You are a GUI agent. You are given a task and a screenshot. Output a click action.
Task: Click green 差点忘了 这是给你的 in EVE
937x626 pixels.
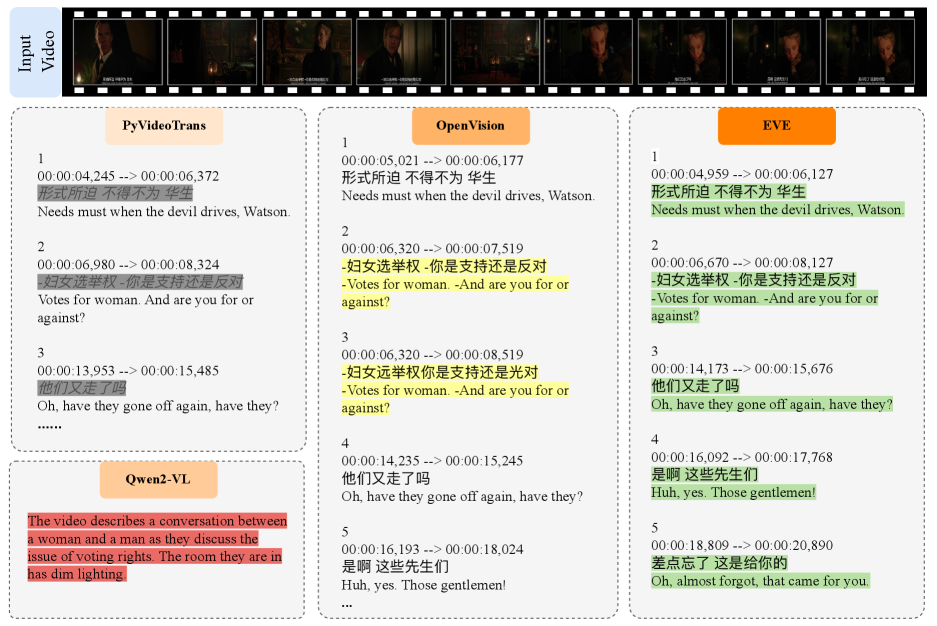(719, 563)
